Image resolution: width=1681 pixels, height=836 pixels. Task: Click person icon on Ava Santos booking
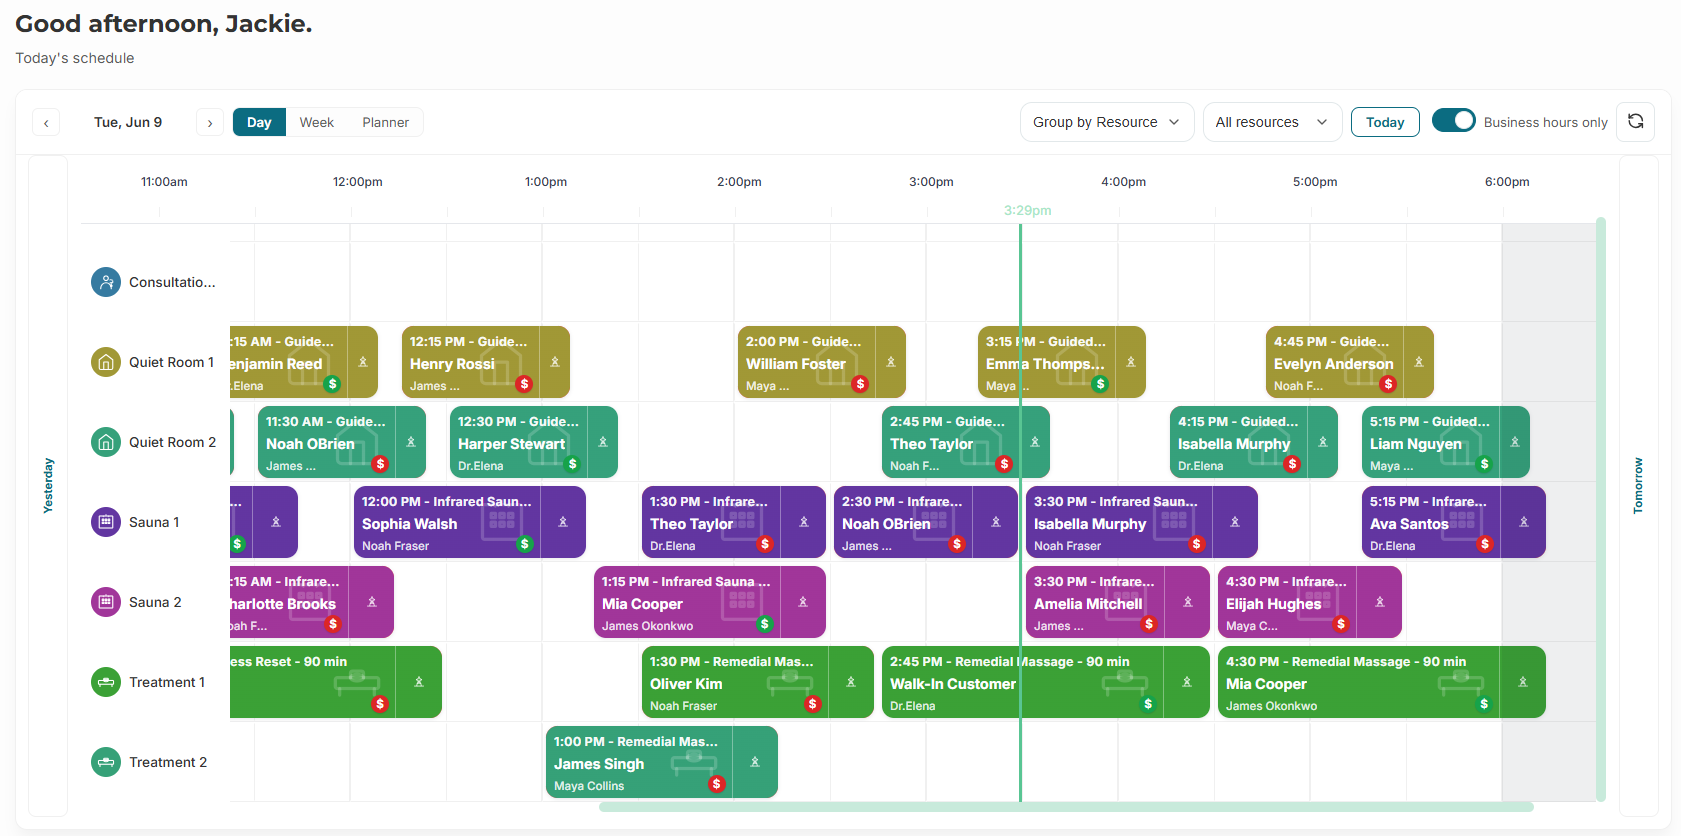(x=1524, y=522)
